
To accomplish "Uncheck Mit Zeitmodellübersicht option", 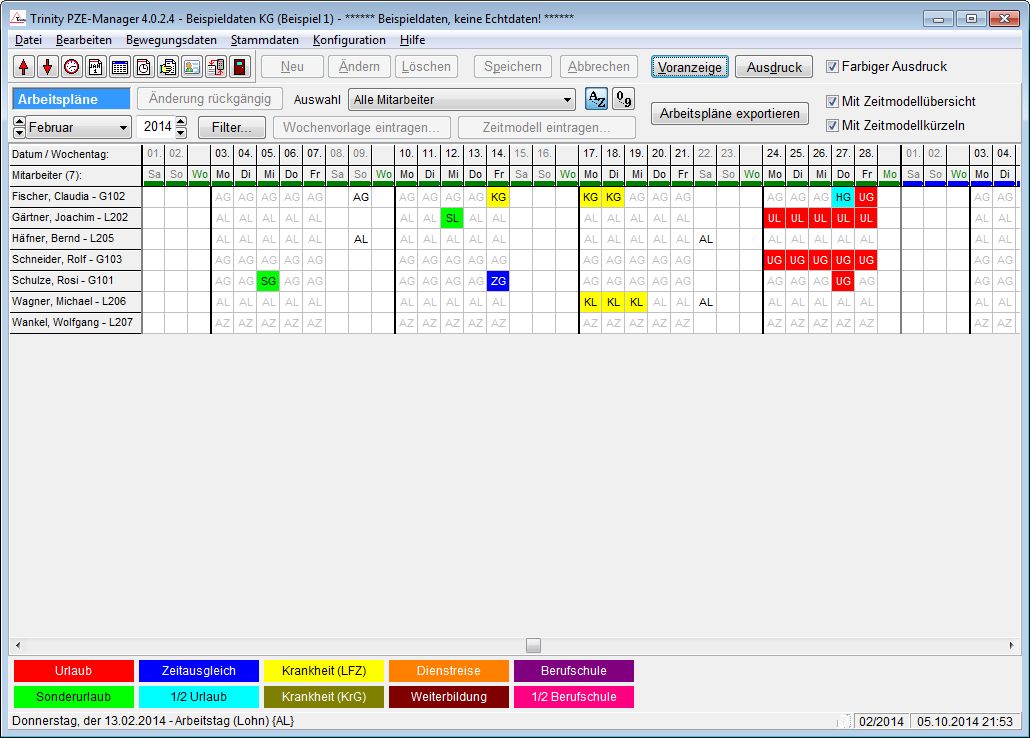I will [x=832, y=102].
